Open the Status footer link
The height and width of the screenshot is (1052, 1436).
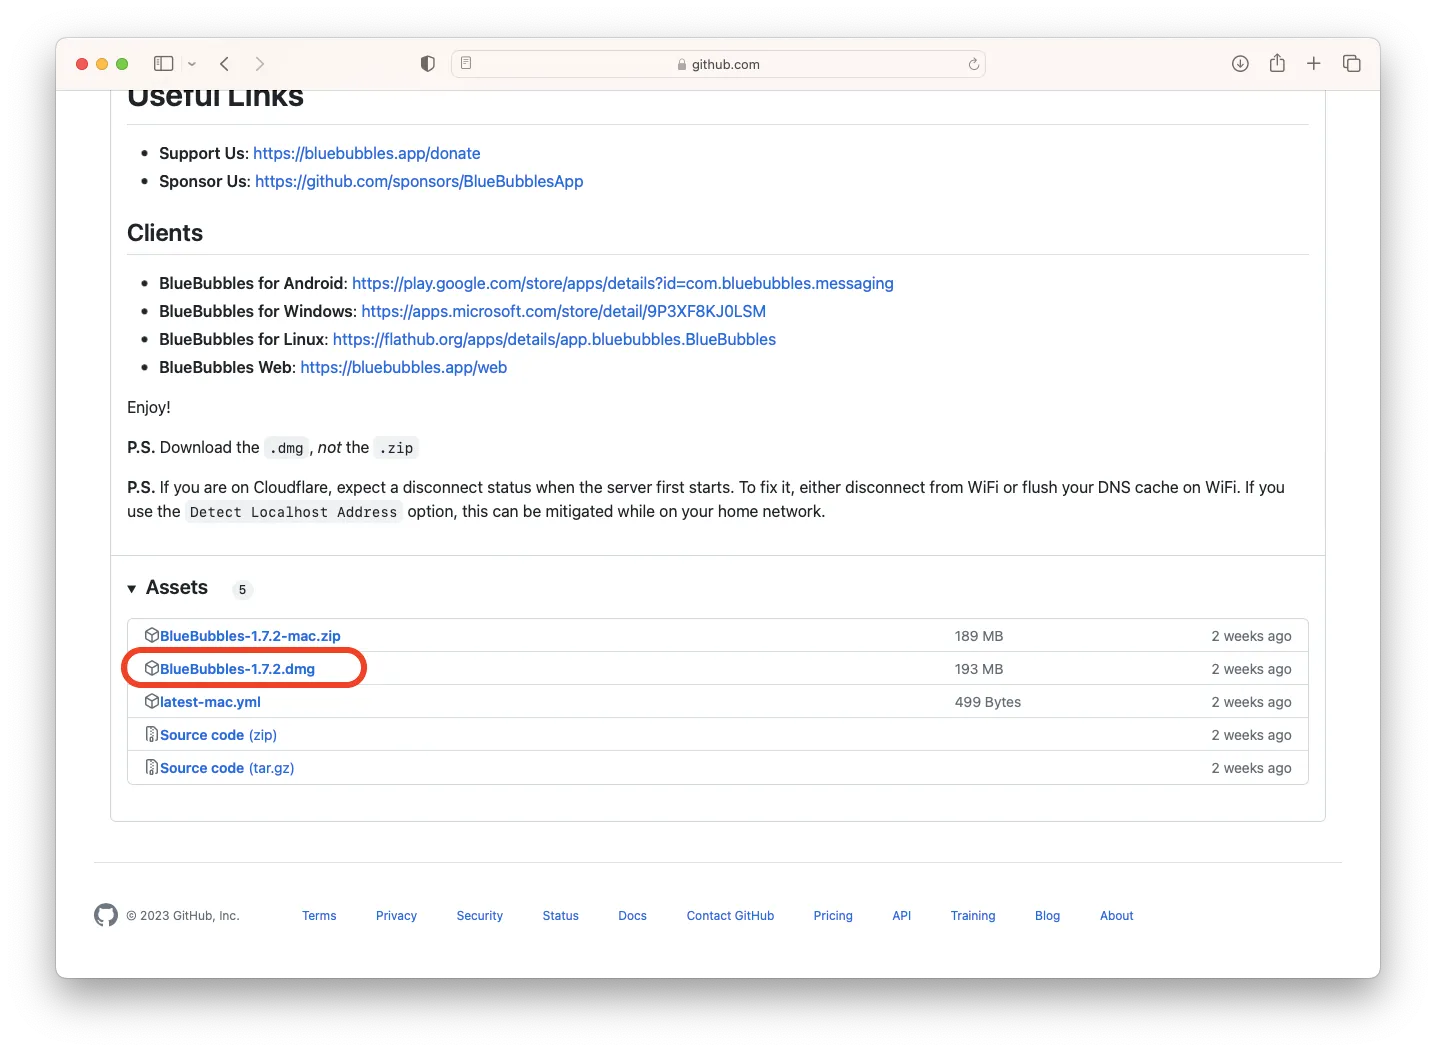pyautogui.click(x=561, y=916)
